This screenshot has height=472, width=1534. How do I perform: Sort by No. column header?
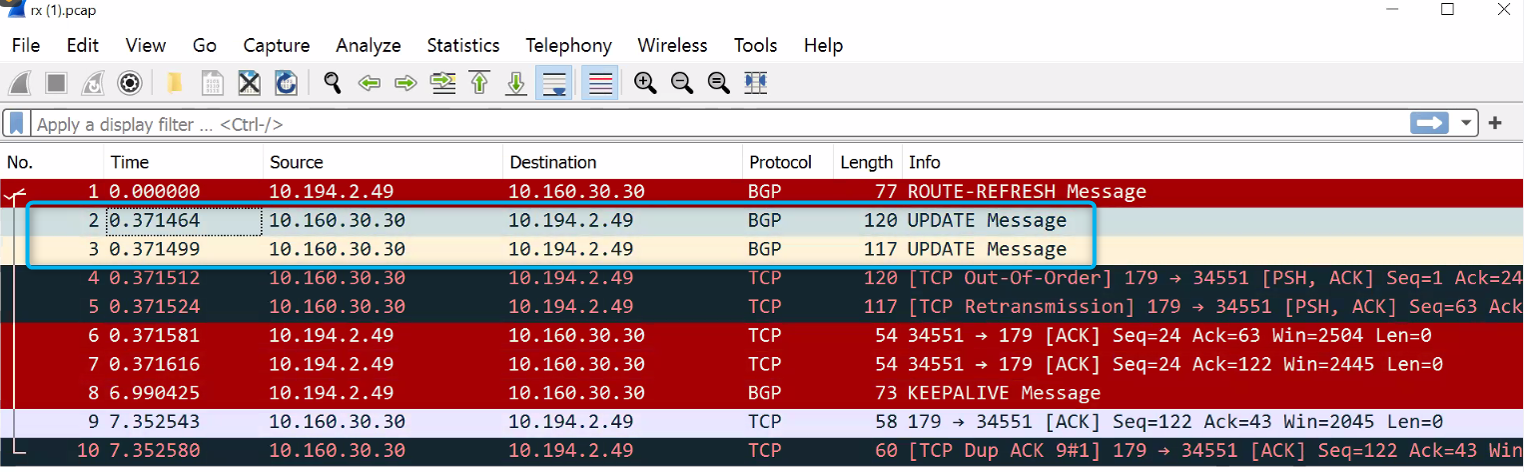point(52,162)
